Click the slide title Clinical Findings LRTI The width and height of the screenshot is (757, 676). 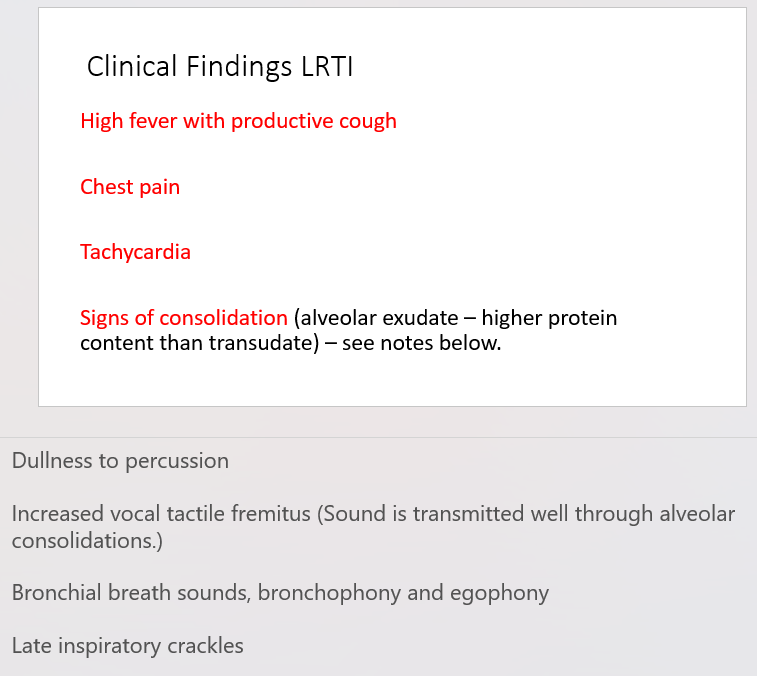[220, 67]
